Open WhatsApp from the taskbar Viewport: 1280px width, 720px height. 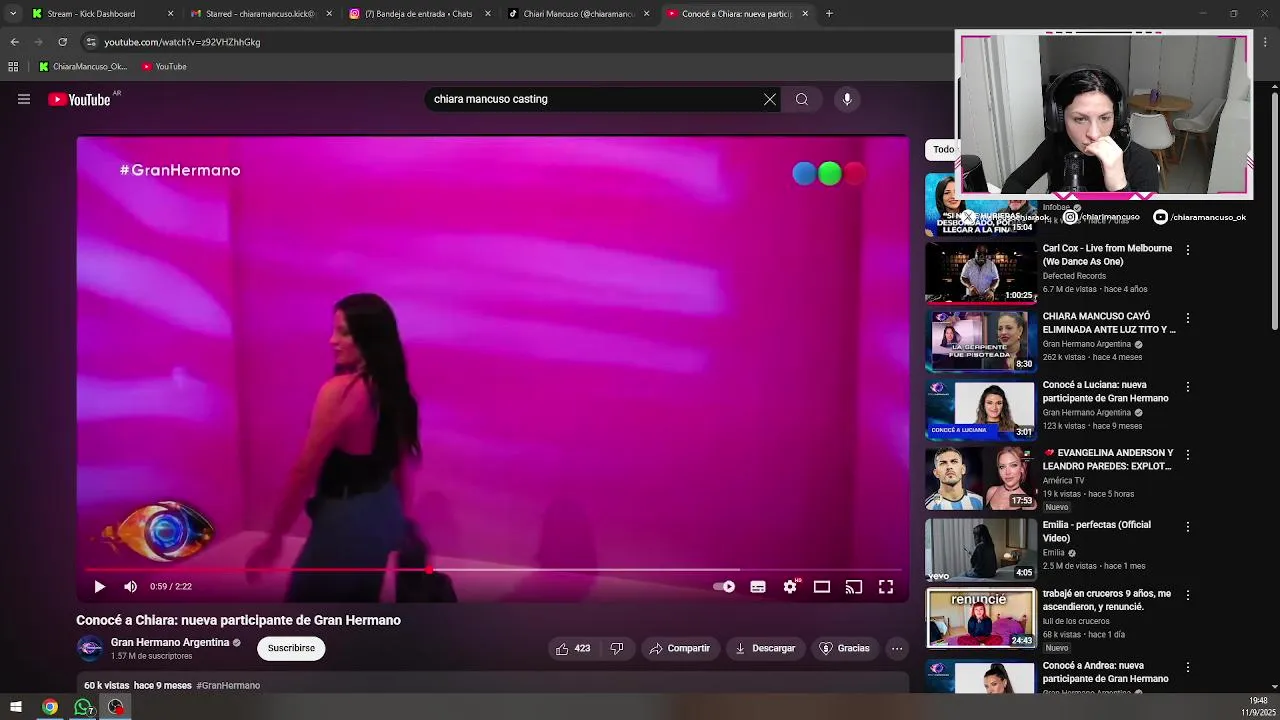(x=83, y=707)
